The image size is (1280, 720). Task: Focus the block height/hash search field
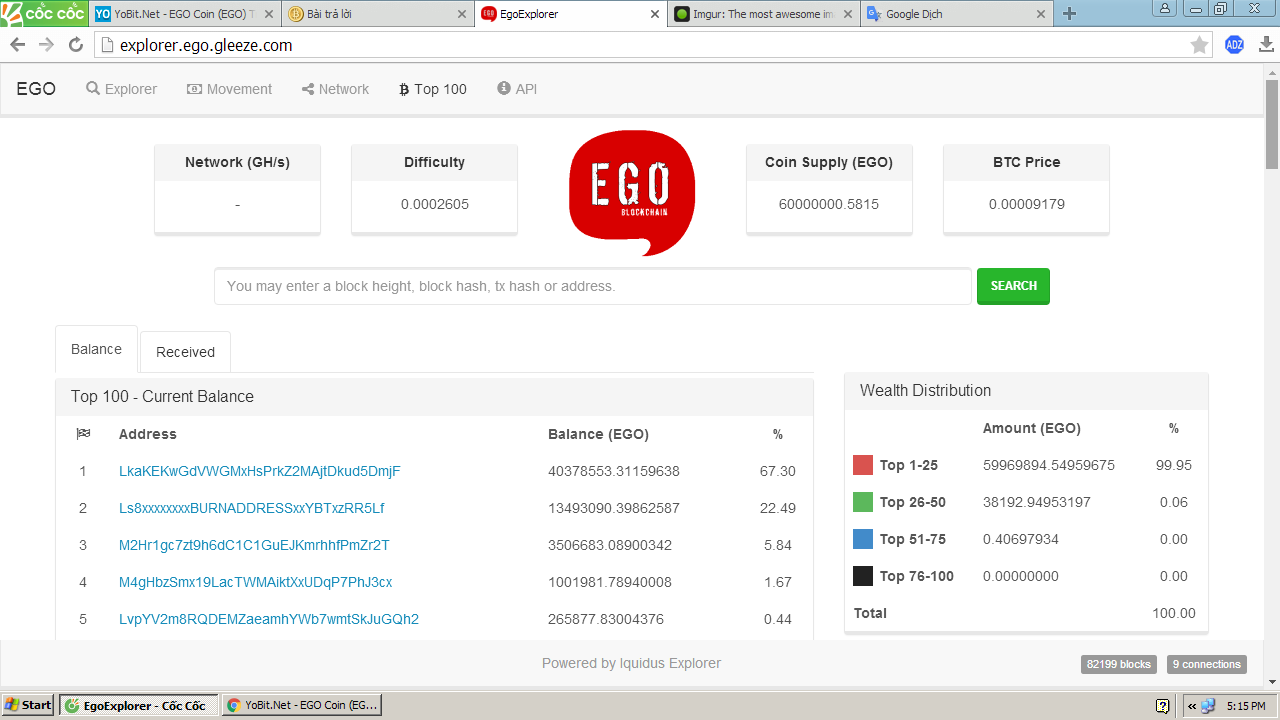tap(592, 286)
